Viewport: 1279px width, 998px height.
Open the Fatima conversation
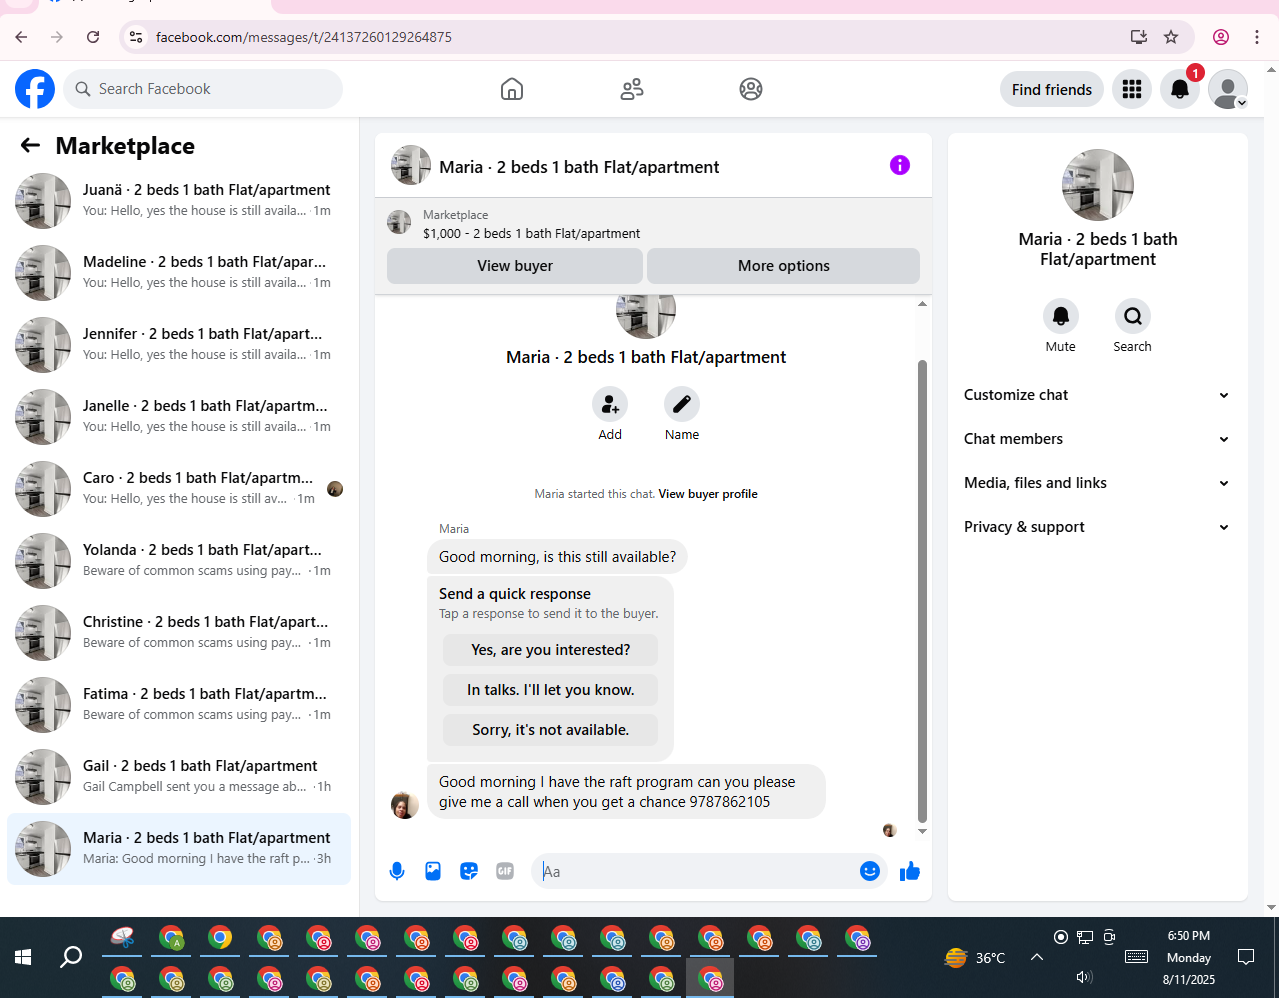click(179, 704)
